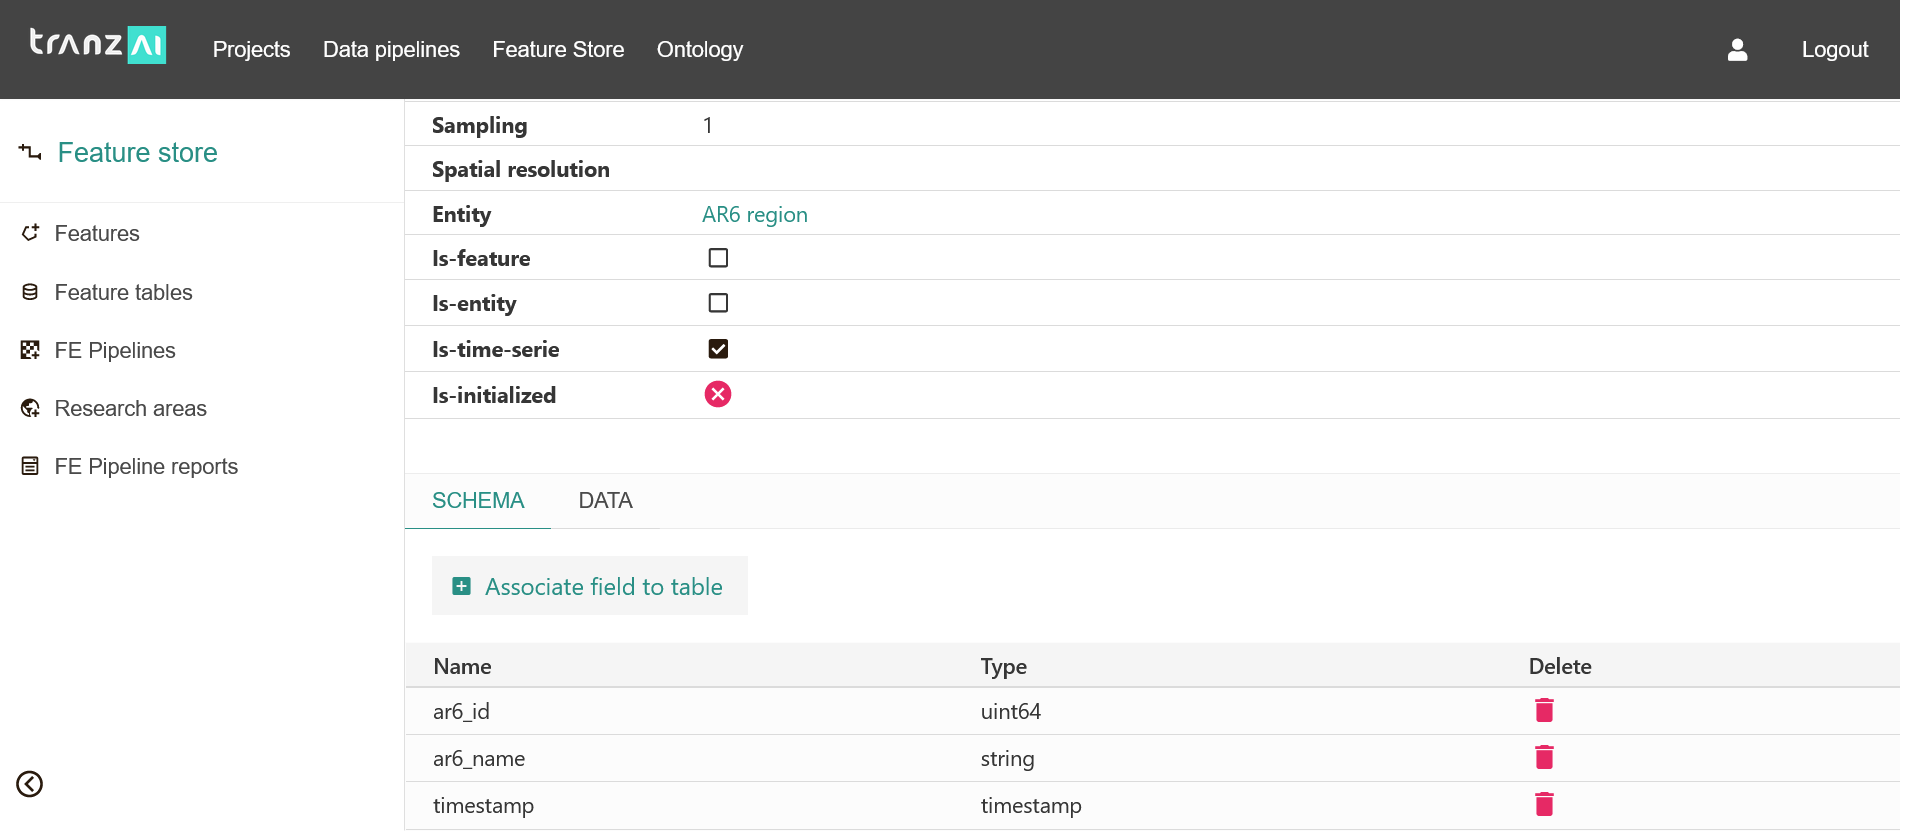Open the Ontology menu

tap(700, 50)
